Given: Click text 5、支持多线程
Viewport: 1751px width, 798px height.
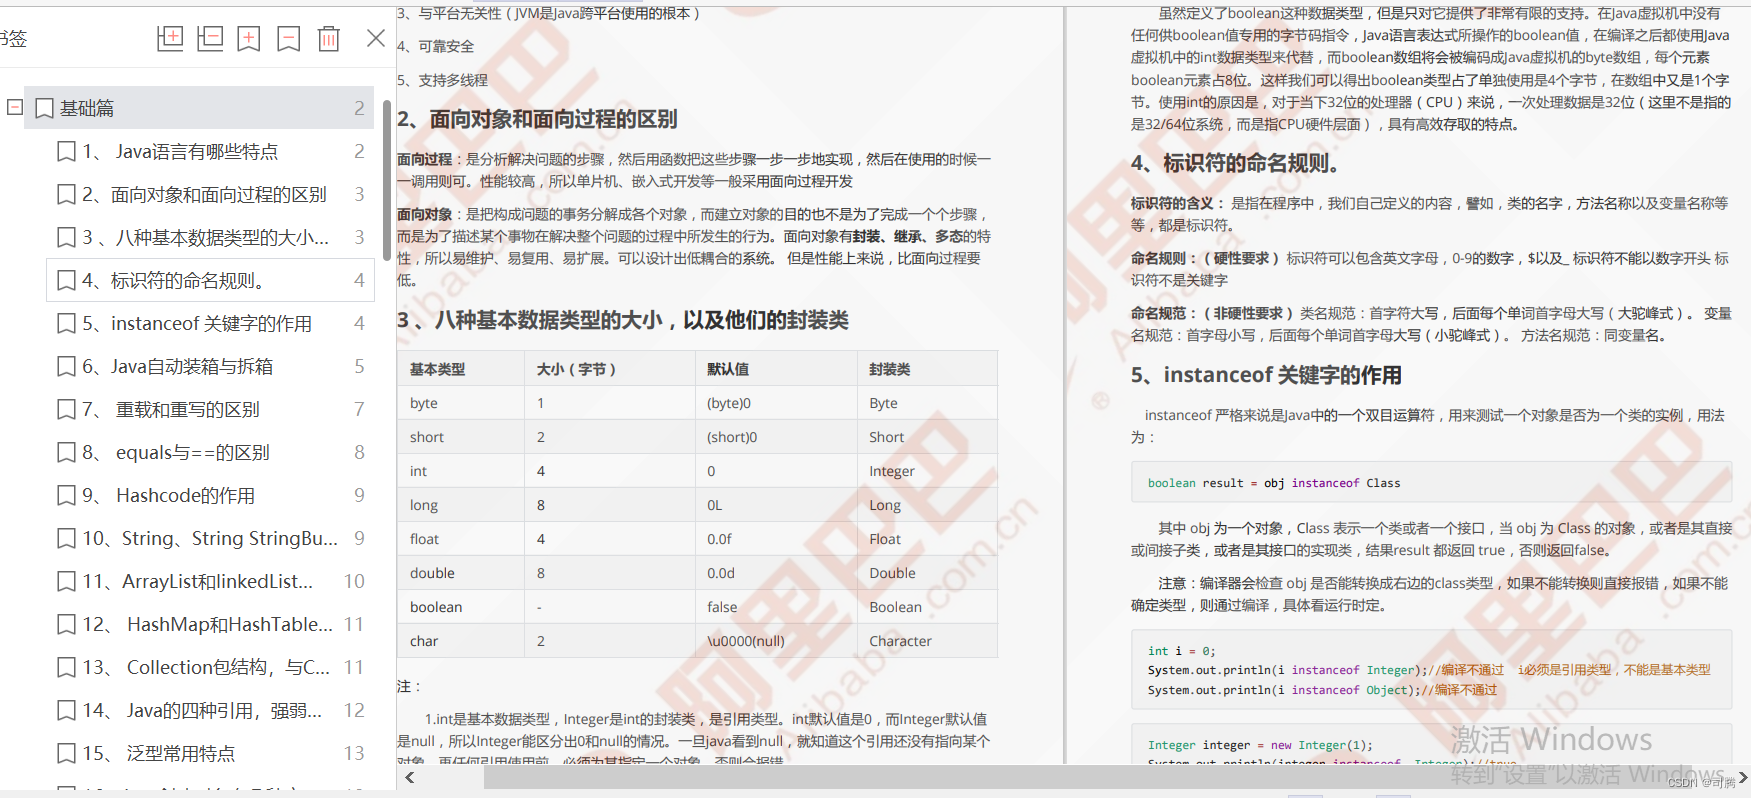Looking at the screenshot, I should point(442,80).
